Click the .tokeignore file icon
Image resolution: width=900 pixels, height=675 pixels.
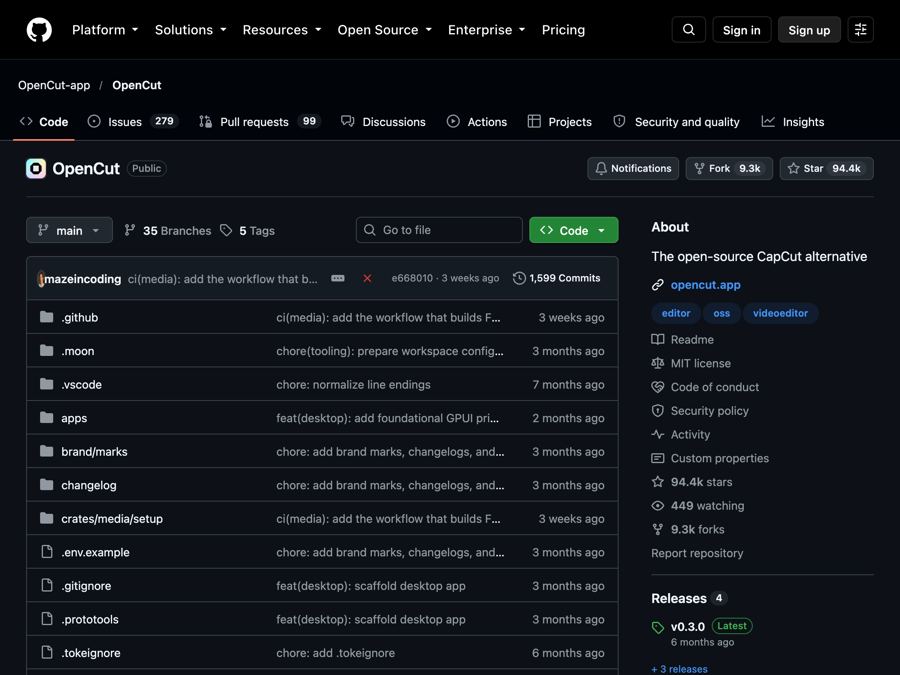tap(47, 653)
